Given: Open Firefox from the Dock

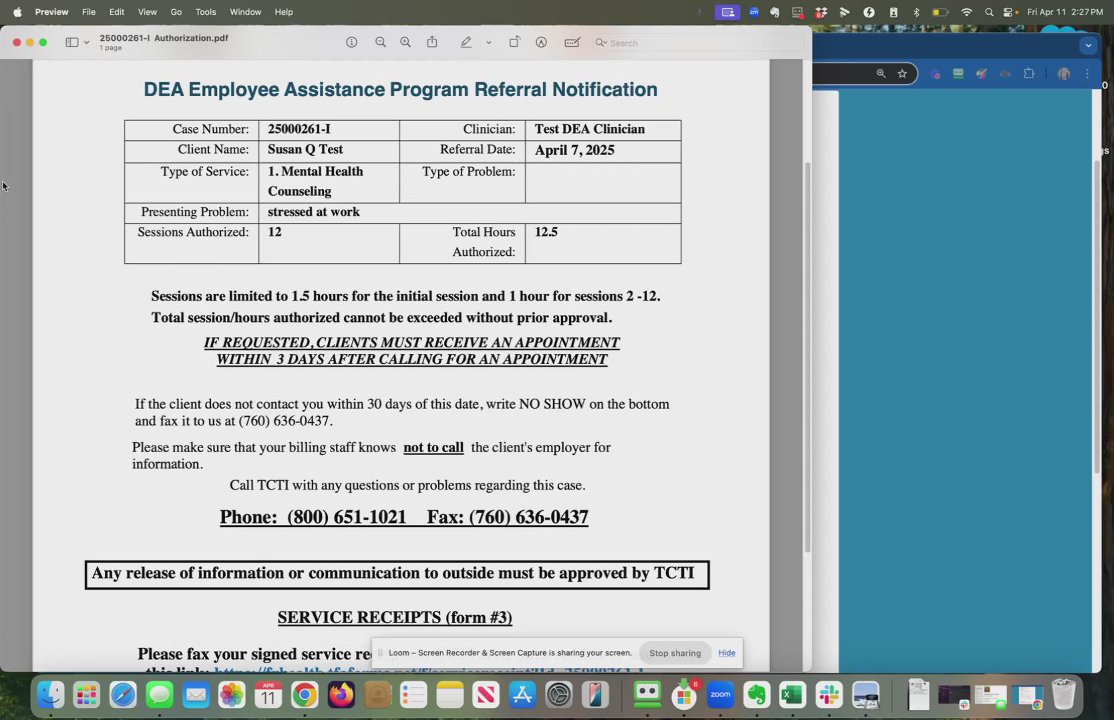Looking at the screenshot, I should [341, 694].
